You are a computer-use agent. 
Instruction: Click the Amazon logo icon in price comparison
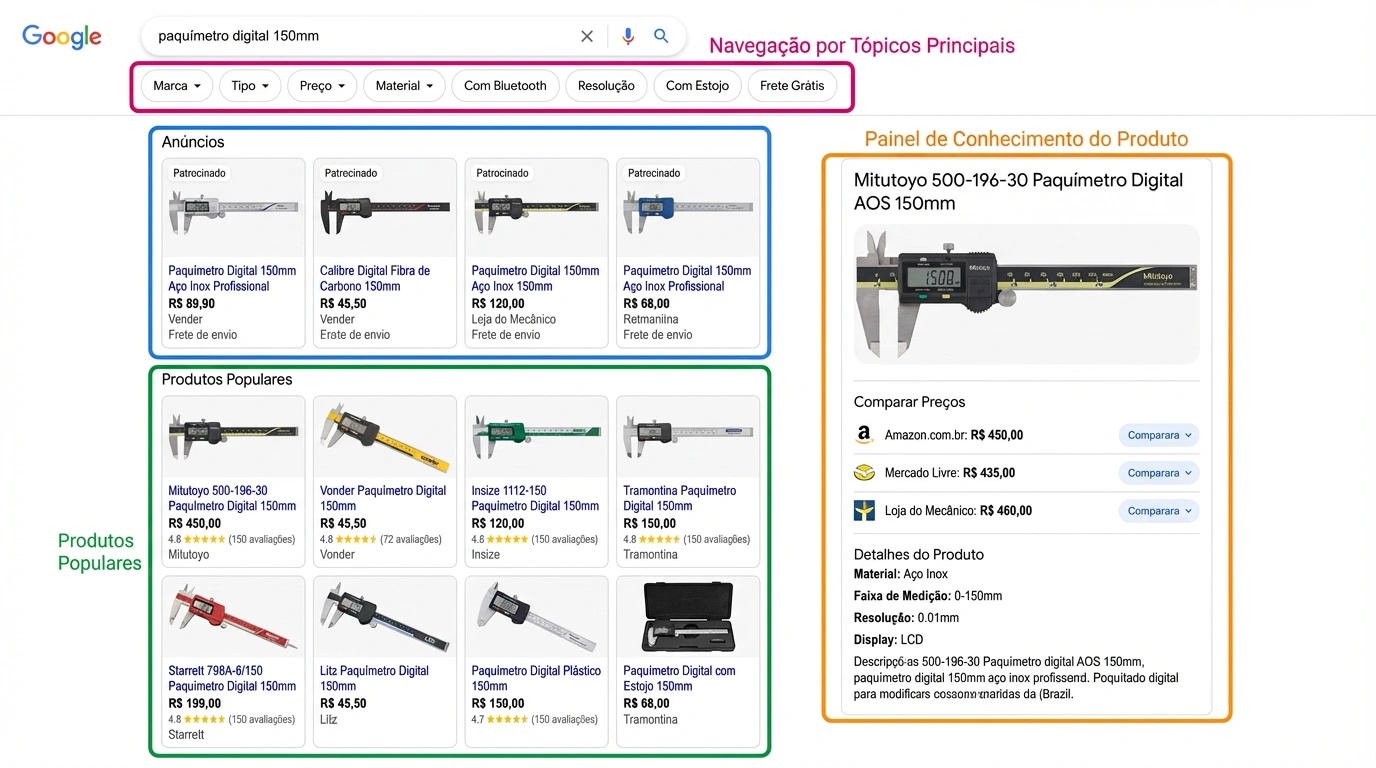(864, 435)
